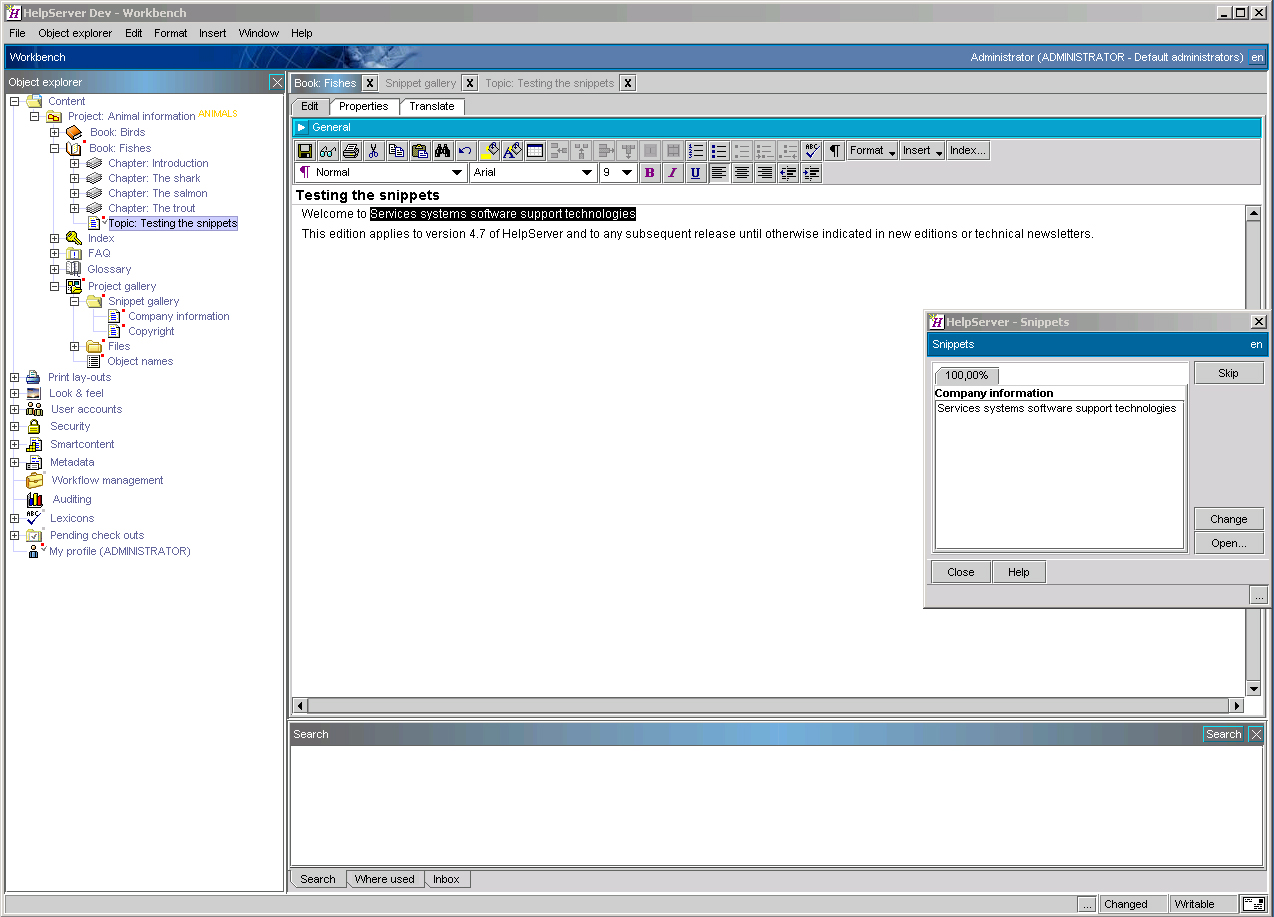Paste from clipboard with the paste icon
Viewport: 1274px width, 917px height.
coord(420,151)
